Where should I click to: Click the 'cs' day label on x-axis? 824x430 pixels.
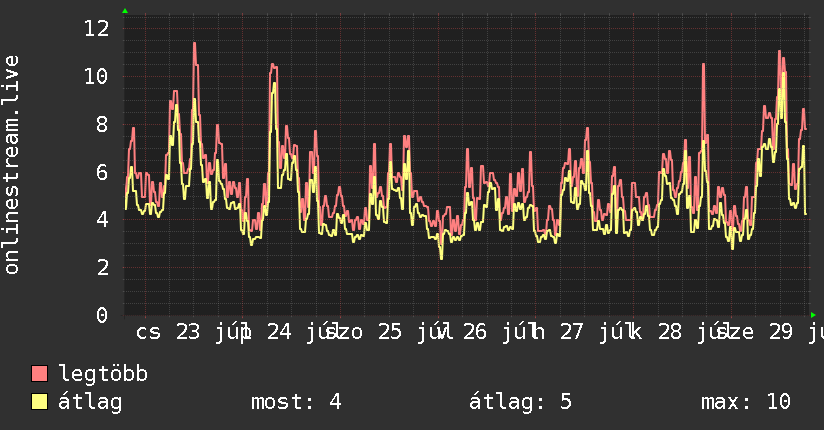coord(148,333)
